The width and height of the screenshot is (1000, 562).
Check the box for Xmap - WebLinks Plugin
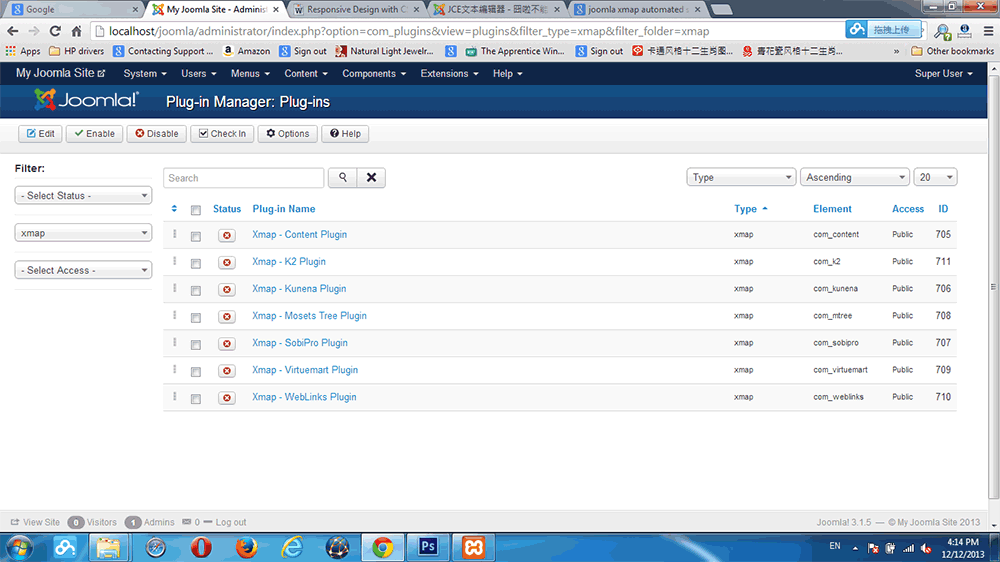[196, 399]
